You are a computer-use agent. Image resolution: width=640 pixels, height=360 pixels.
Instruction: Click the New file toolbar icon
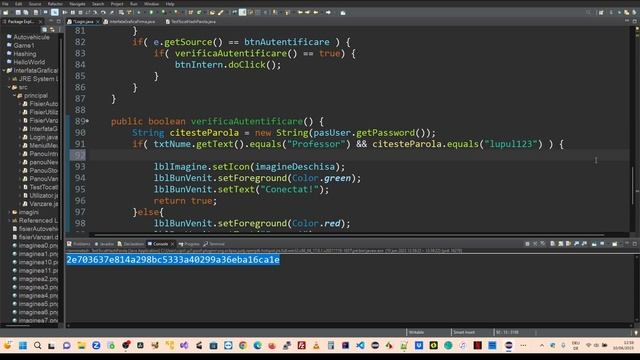click(5, 13)
